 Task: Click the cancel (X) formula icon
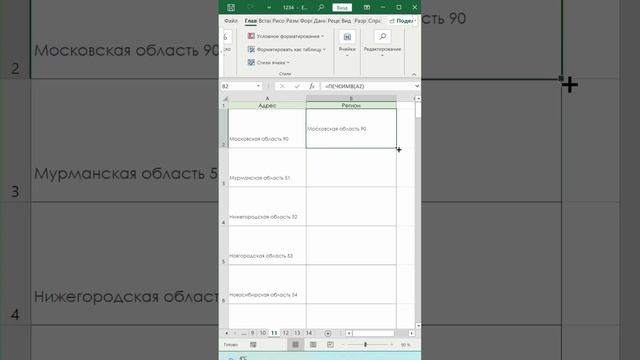[x=282, y=86]
